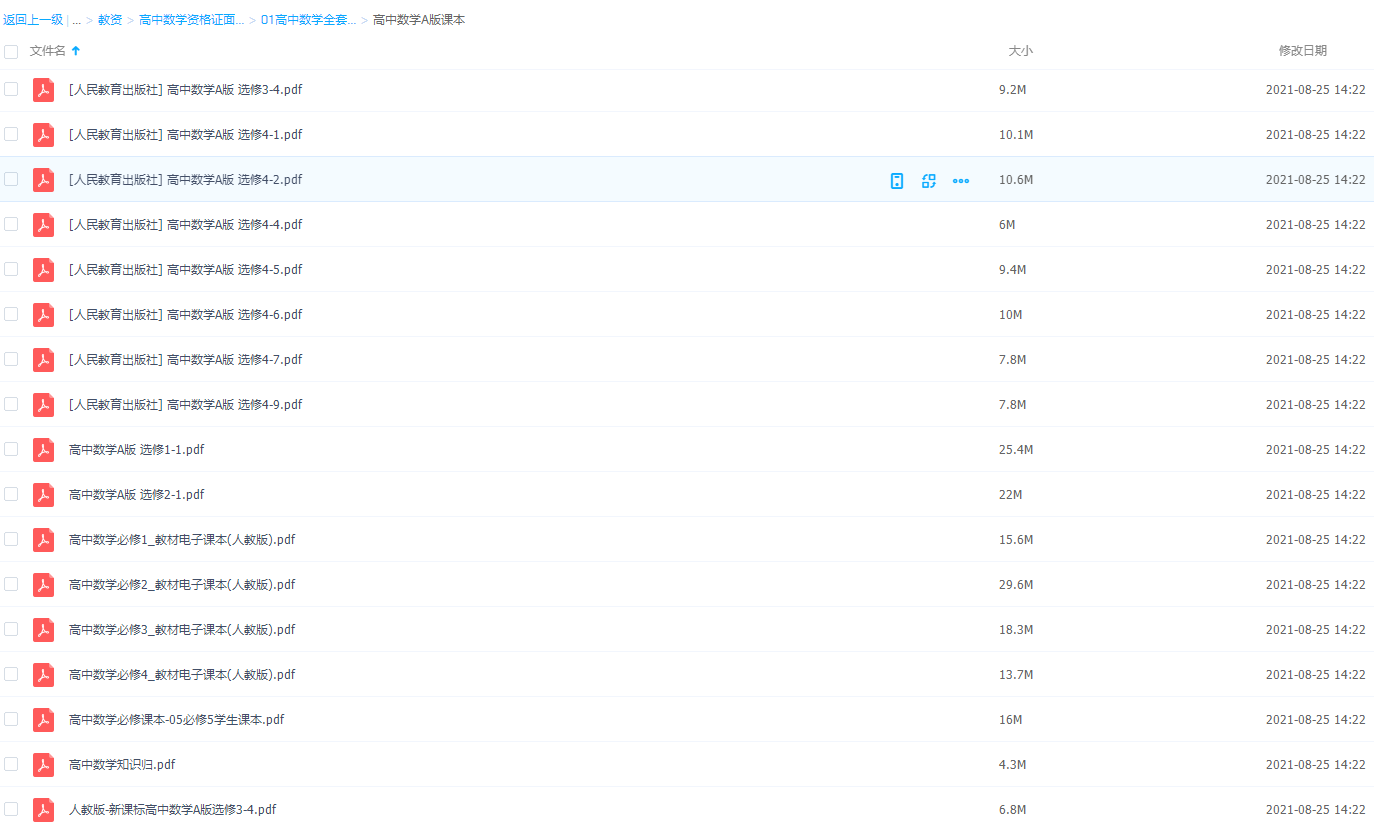Click the PDF icon of 选修3-4.pdf

click(43, 90)
